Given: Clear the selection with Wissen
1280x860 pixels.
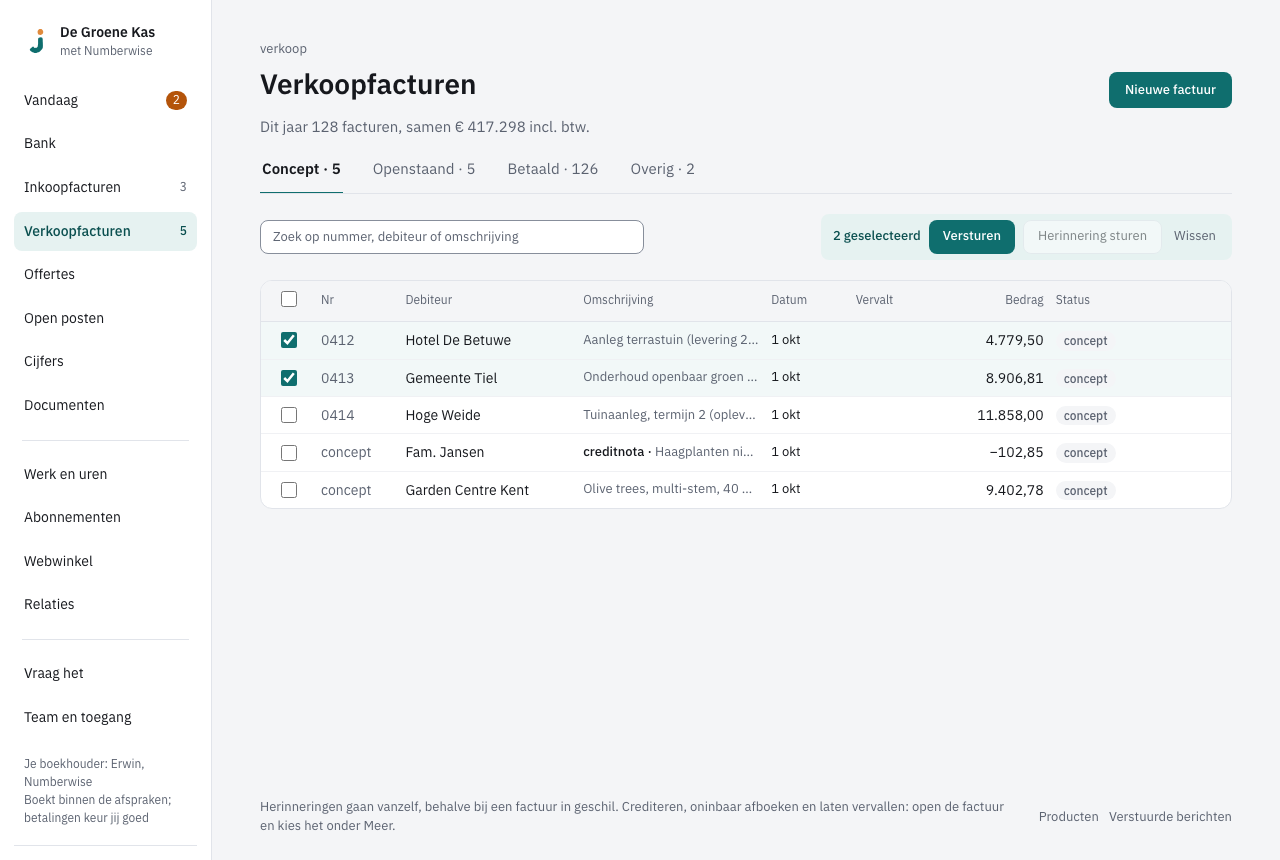Looking at the screenshot, I should [x=1195, y=237].
